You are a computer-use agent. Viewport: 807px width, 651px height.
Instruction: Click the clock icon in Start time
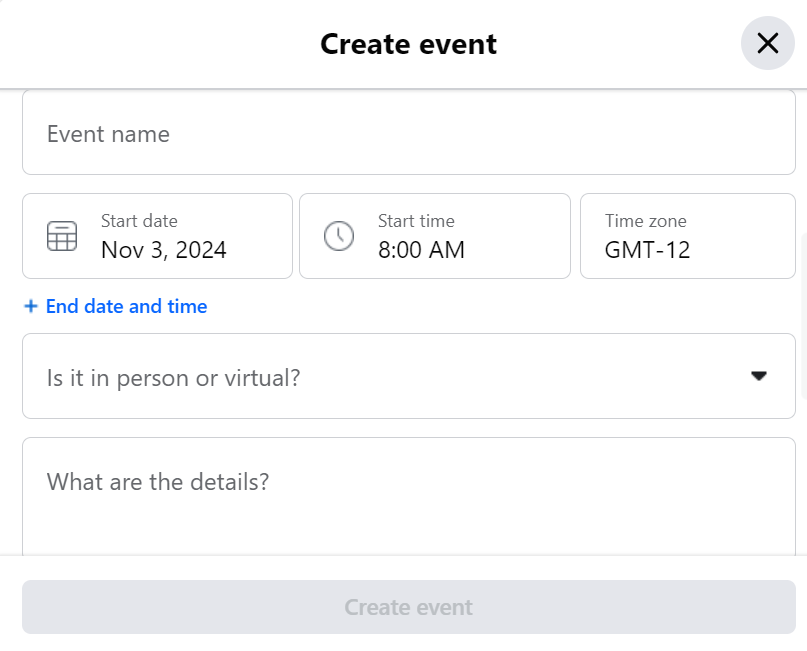coord(339,236)
